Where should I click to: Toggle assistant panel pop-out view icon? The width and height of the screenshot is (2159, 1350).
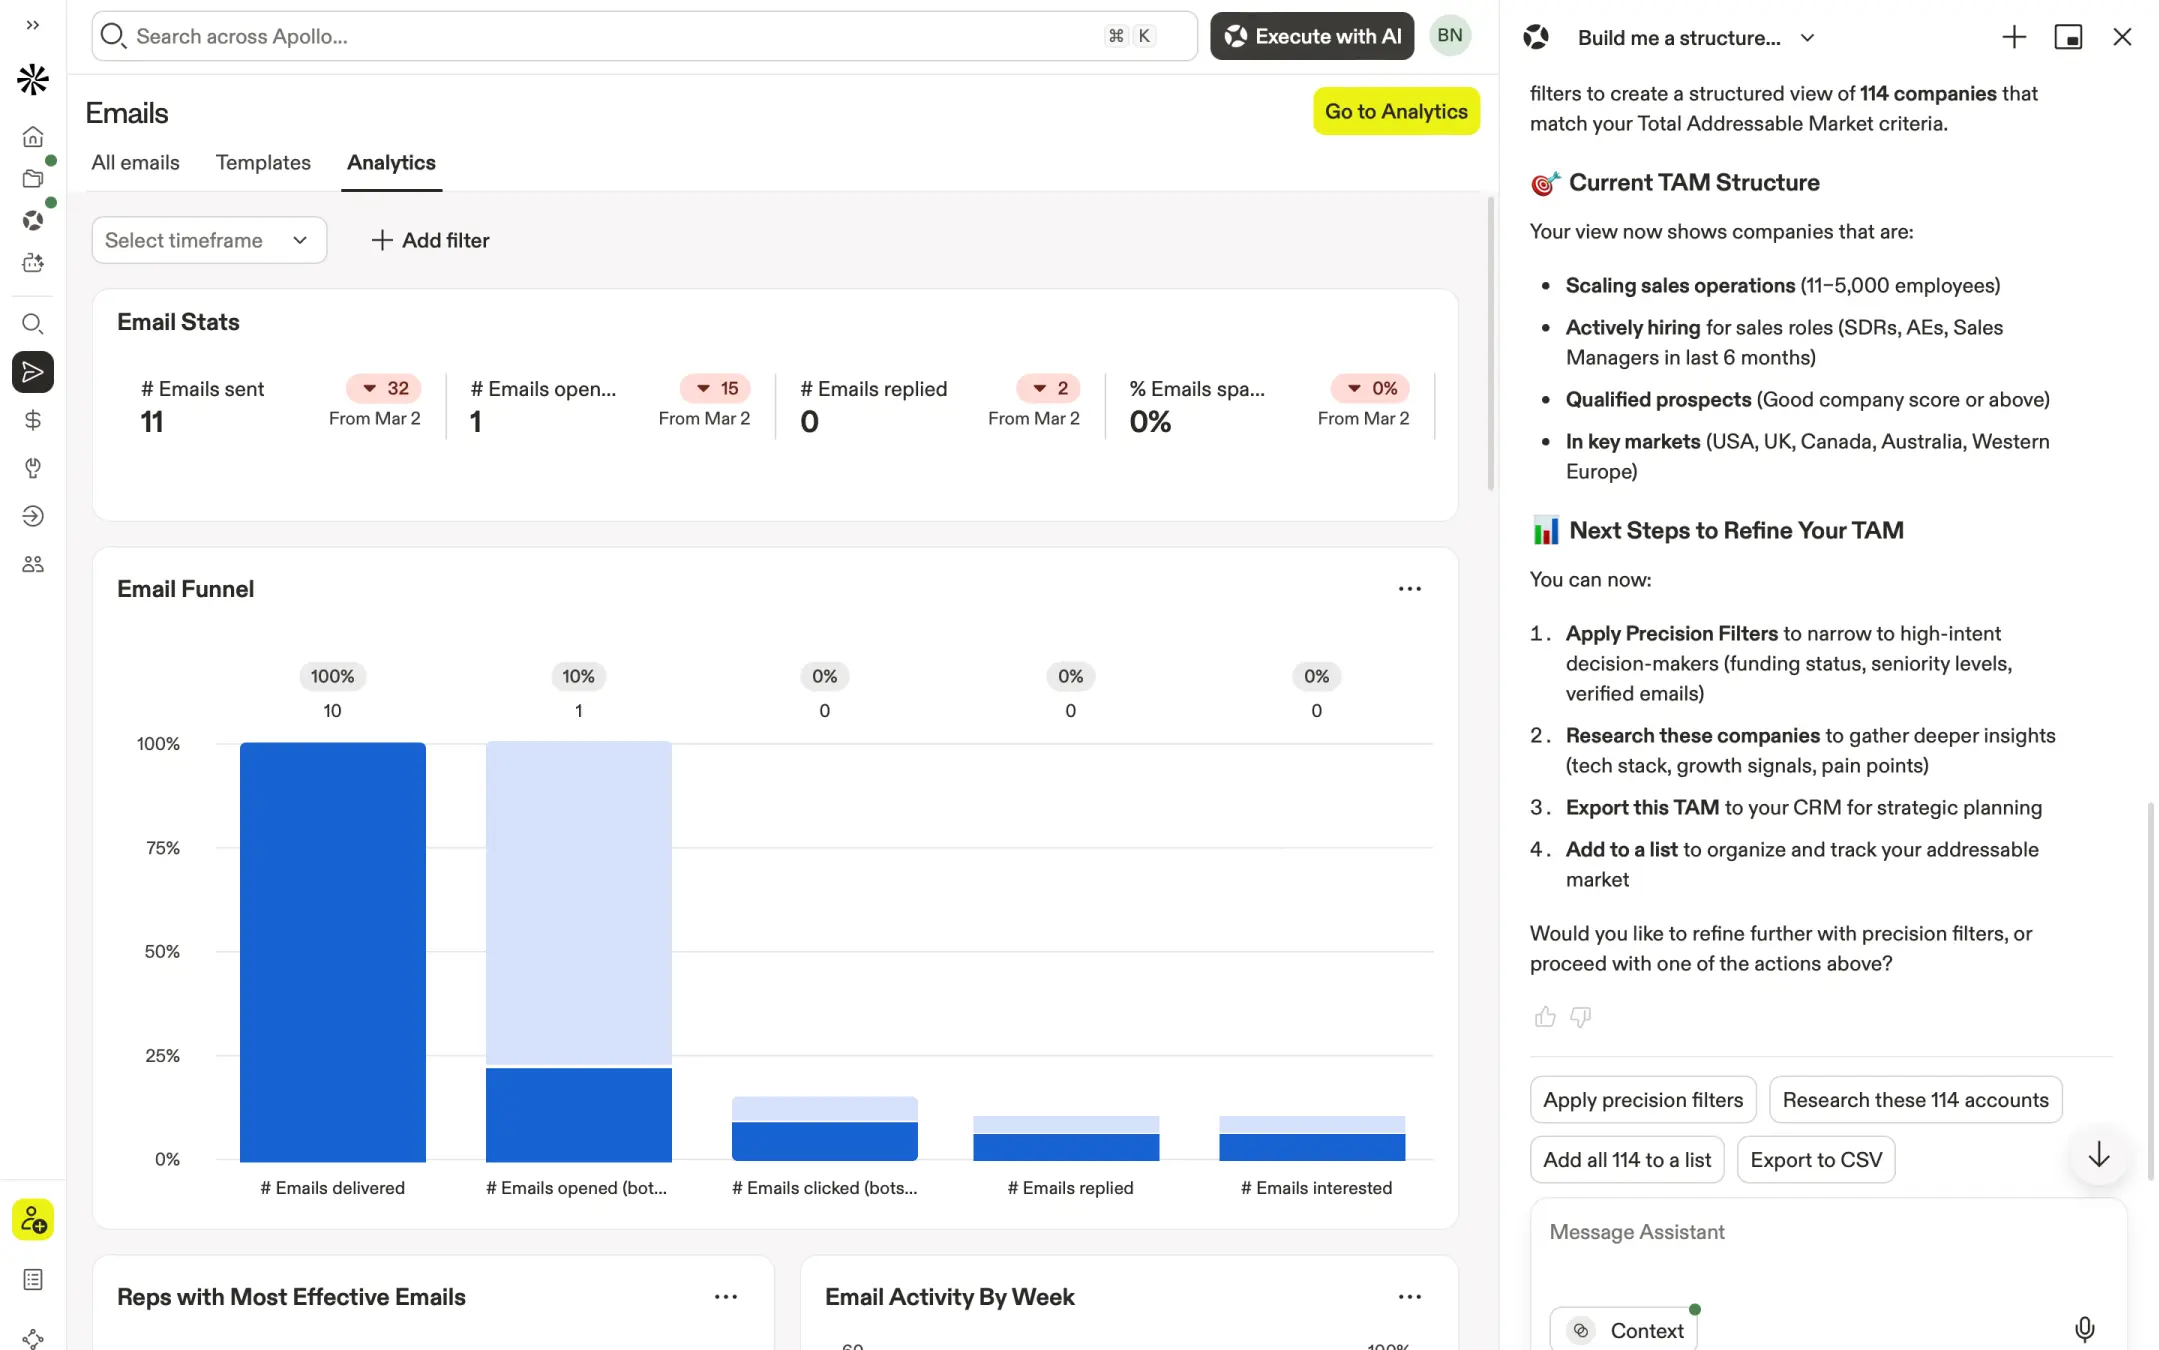(2068, 37)
